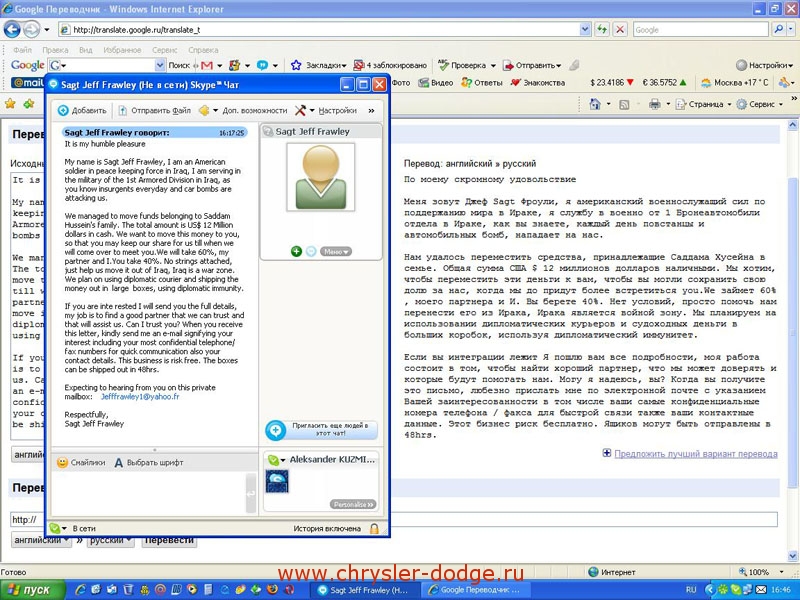Click Отправить in Google toolbar

click(532, 65)
